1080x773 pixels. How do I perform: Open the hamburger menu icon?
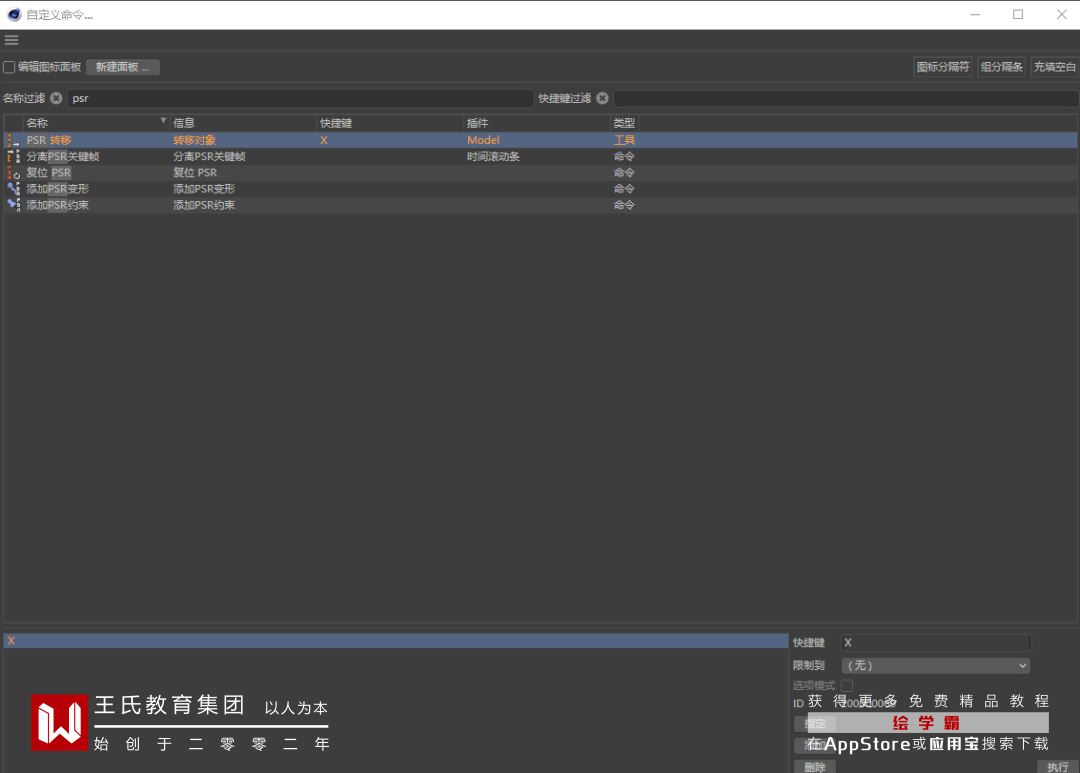(x=11, y=40)
